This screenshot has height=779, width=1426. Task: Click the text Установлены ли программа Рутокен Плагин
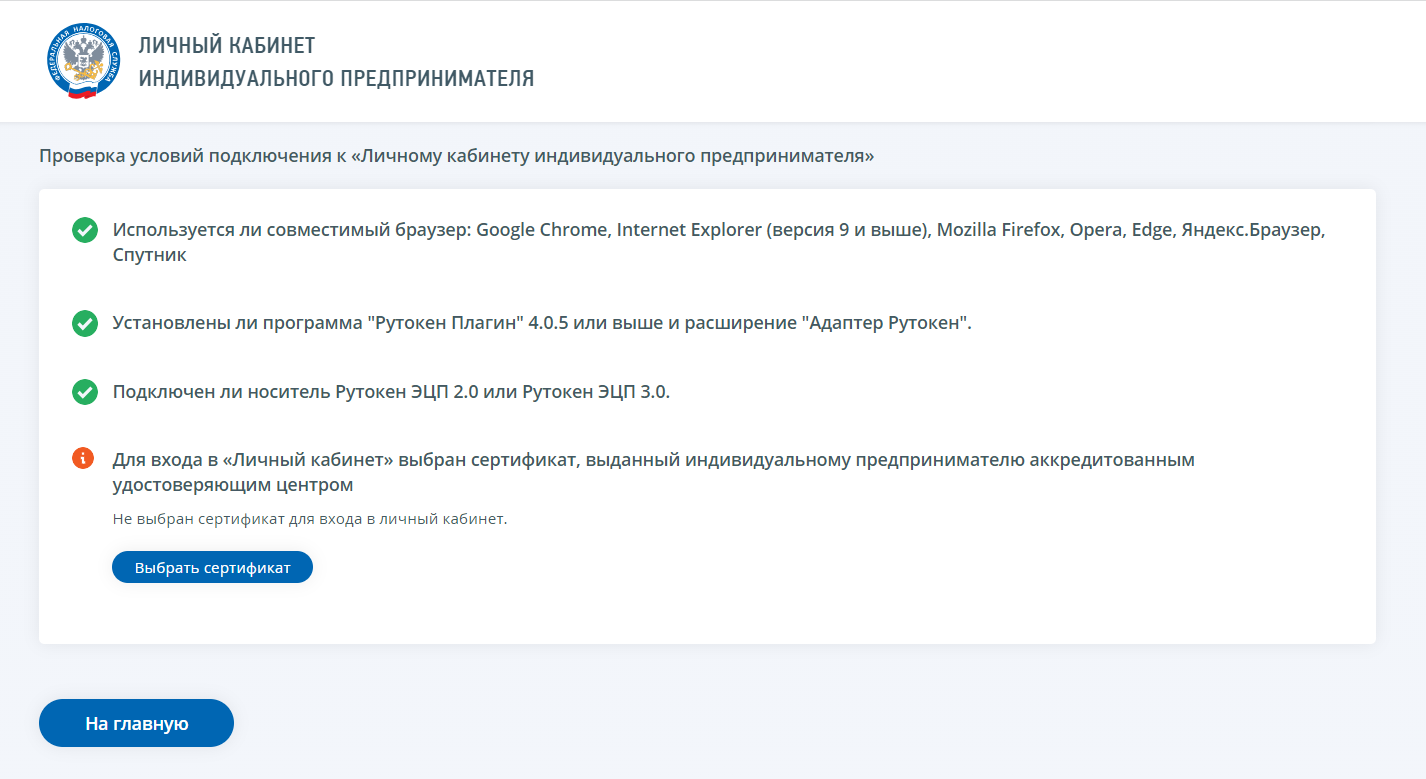point(542,323)
